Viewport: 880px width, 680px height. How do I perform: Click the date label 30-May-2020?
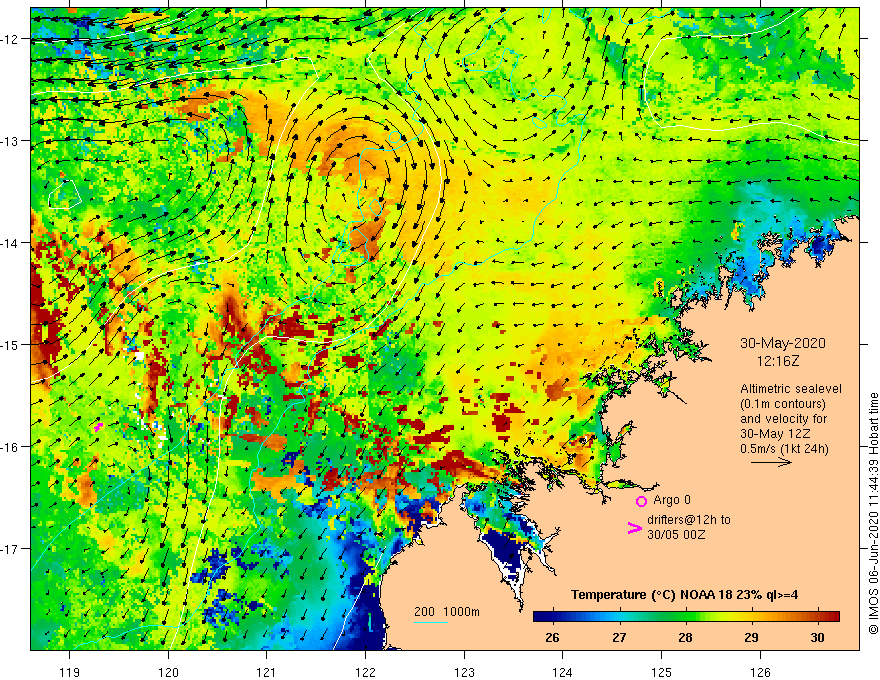pyautogui.click(x=782, y=343)
